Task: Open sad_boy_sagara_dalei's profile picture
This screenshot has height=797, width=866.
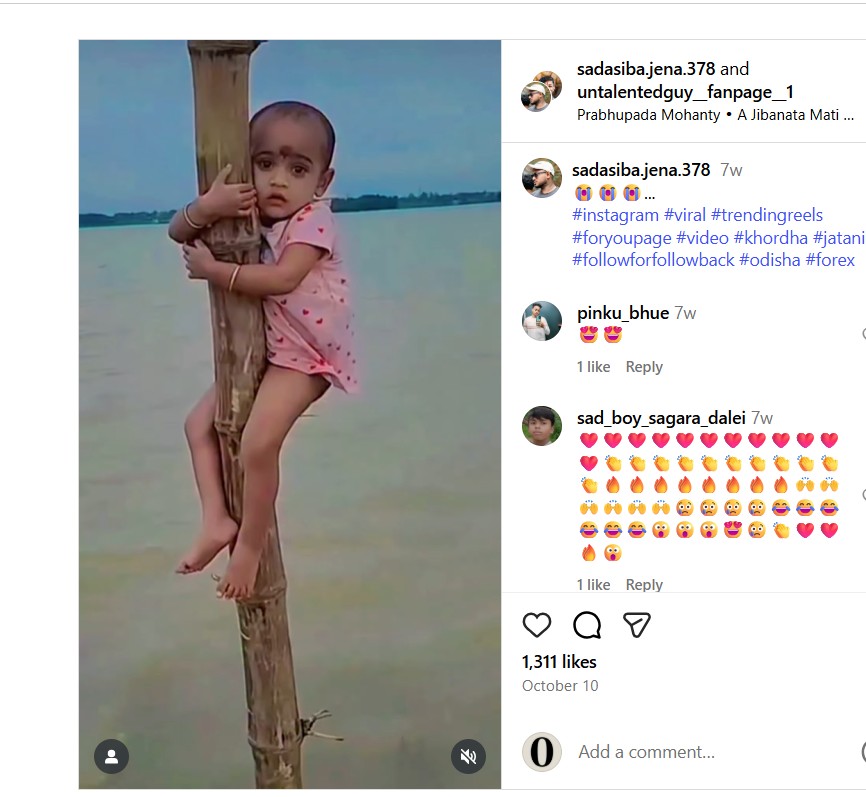Action: (x=542, y=426)
